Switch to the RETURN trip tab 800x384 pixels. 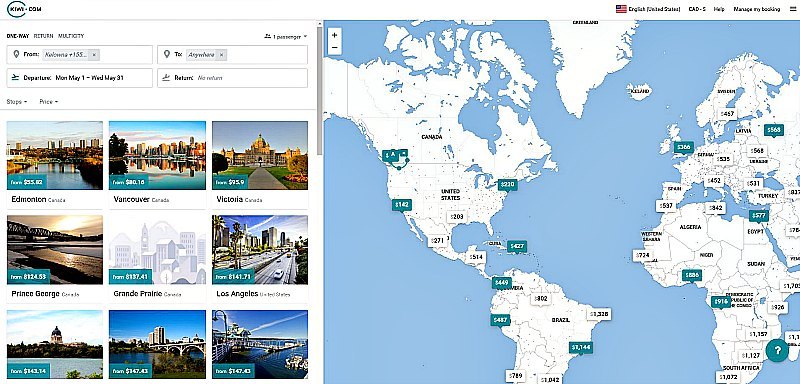pos(43,36)
